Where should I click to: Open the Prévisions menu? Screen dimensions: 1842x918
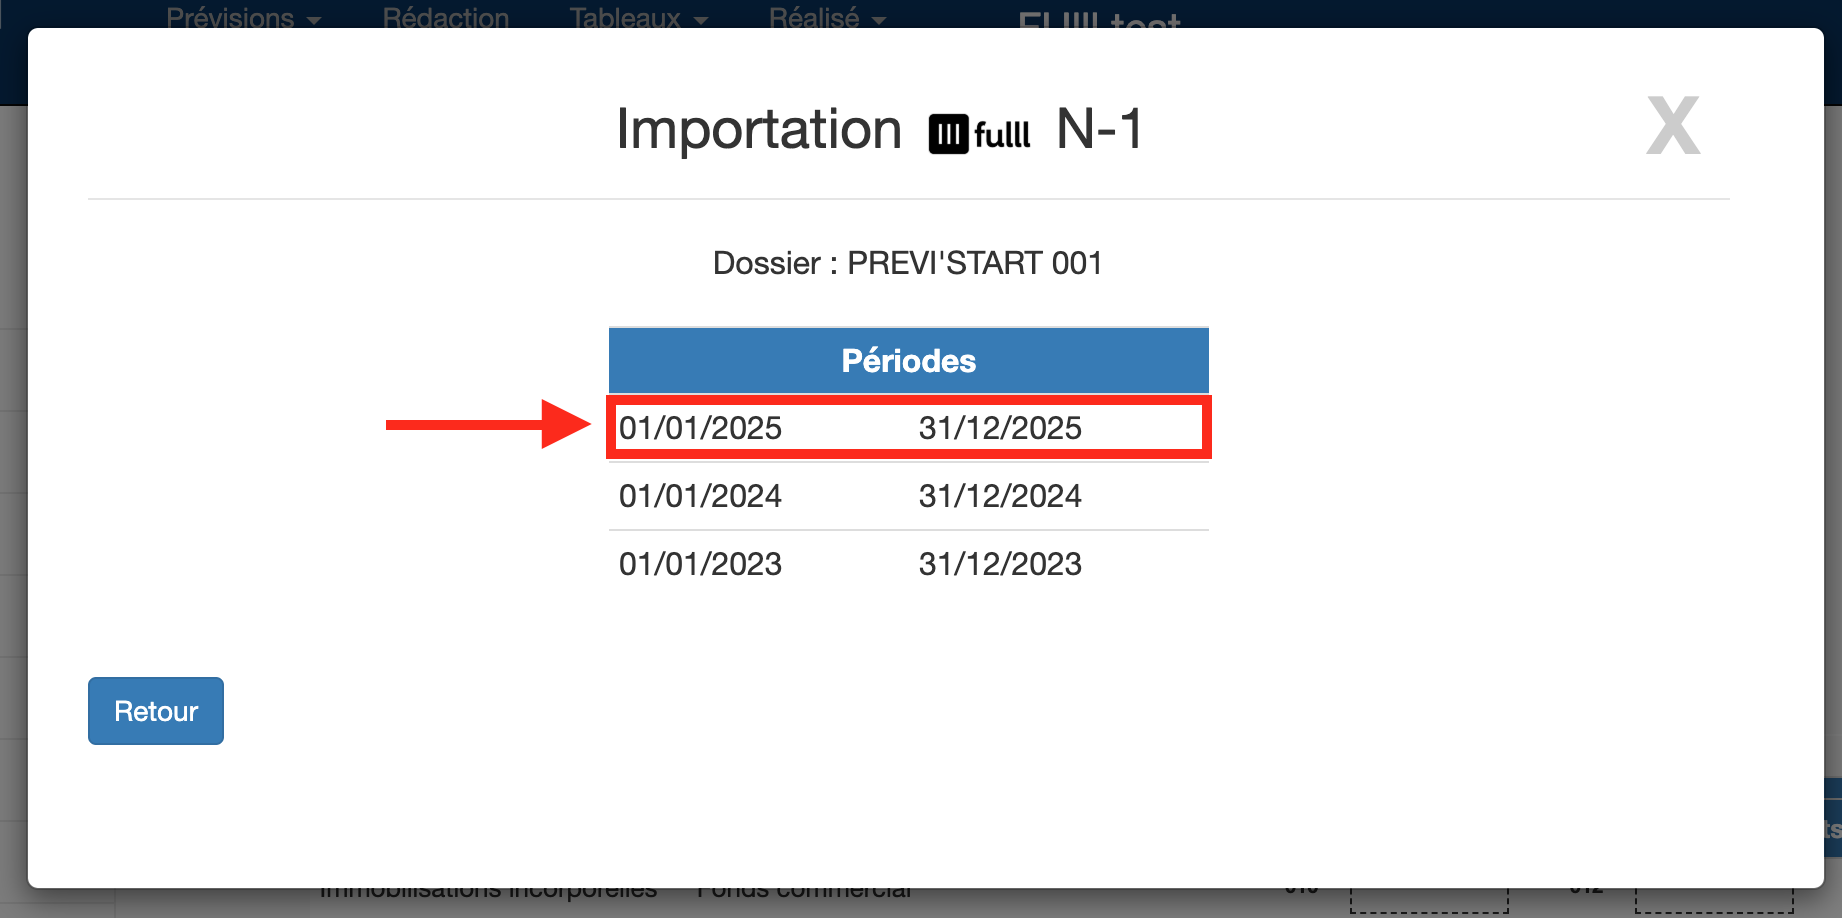pos(231,17)
